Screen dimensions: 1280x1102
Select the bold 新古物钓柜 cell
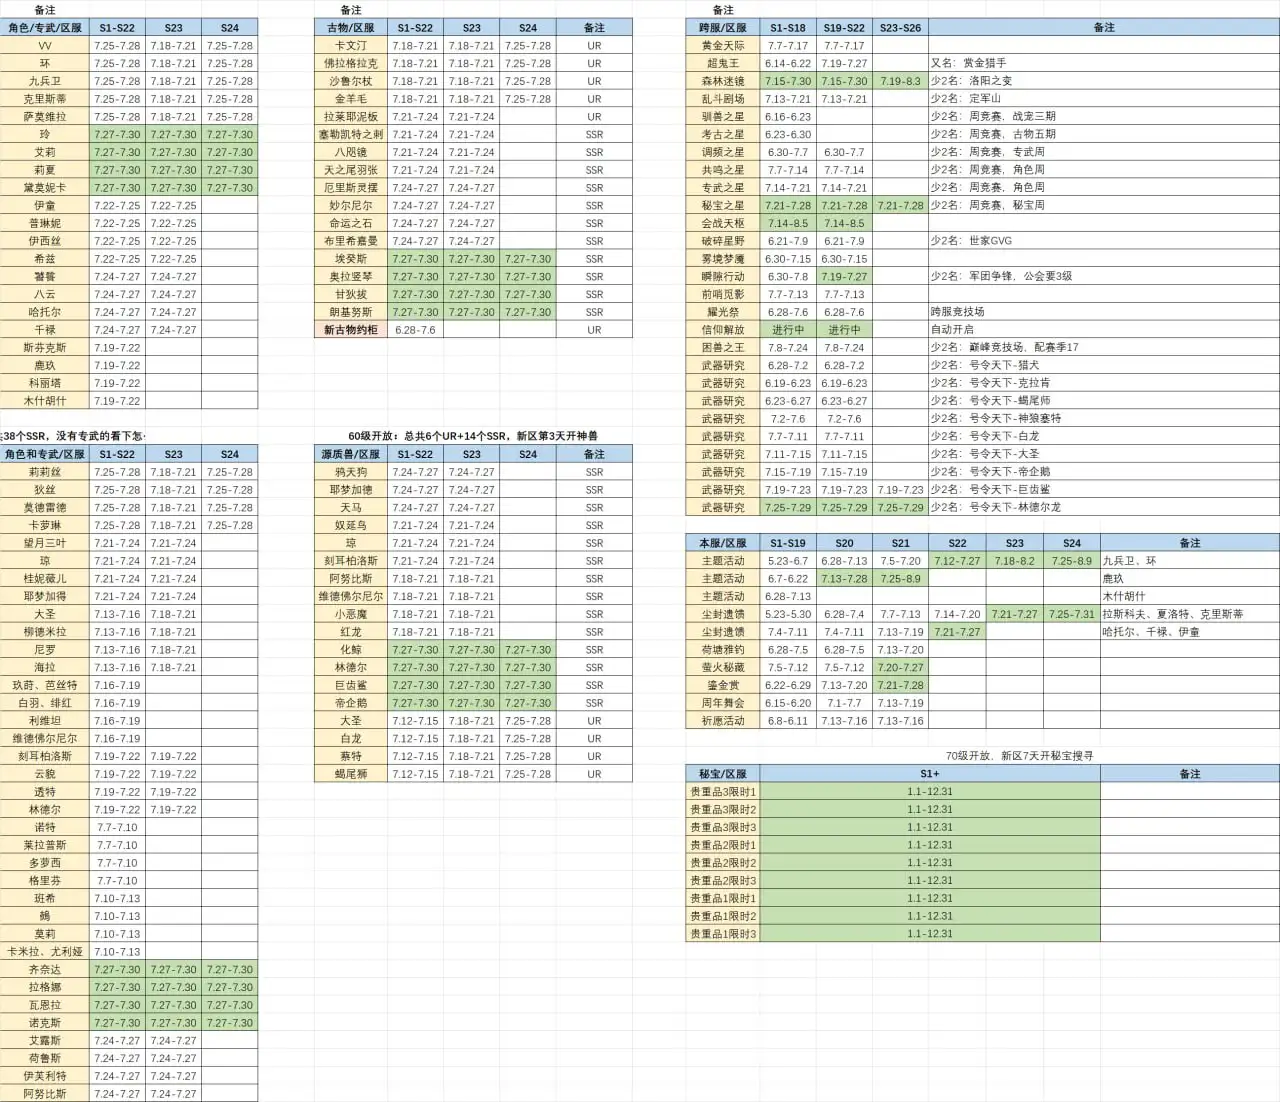[350, 330]
